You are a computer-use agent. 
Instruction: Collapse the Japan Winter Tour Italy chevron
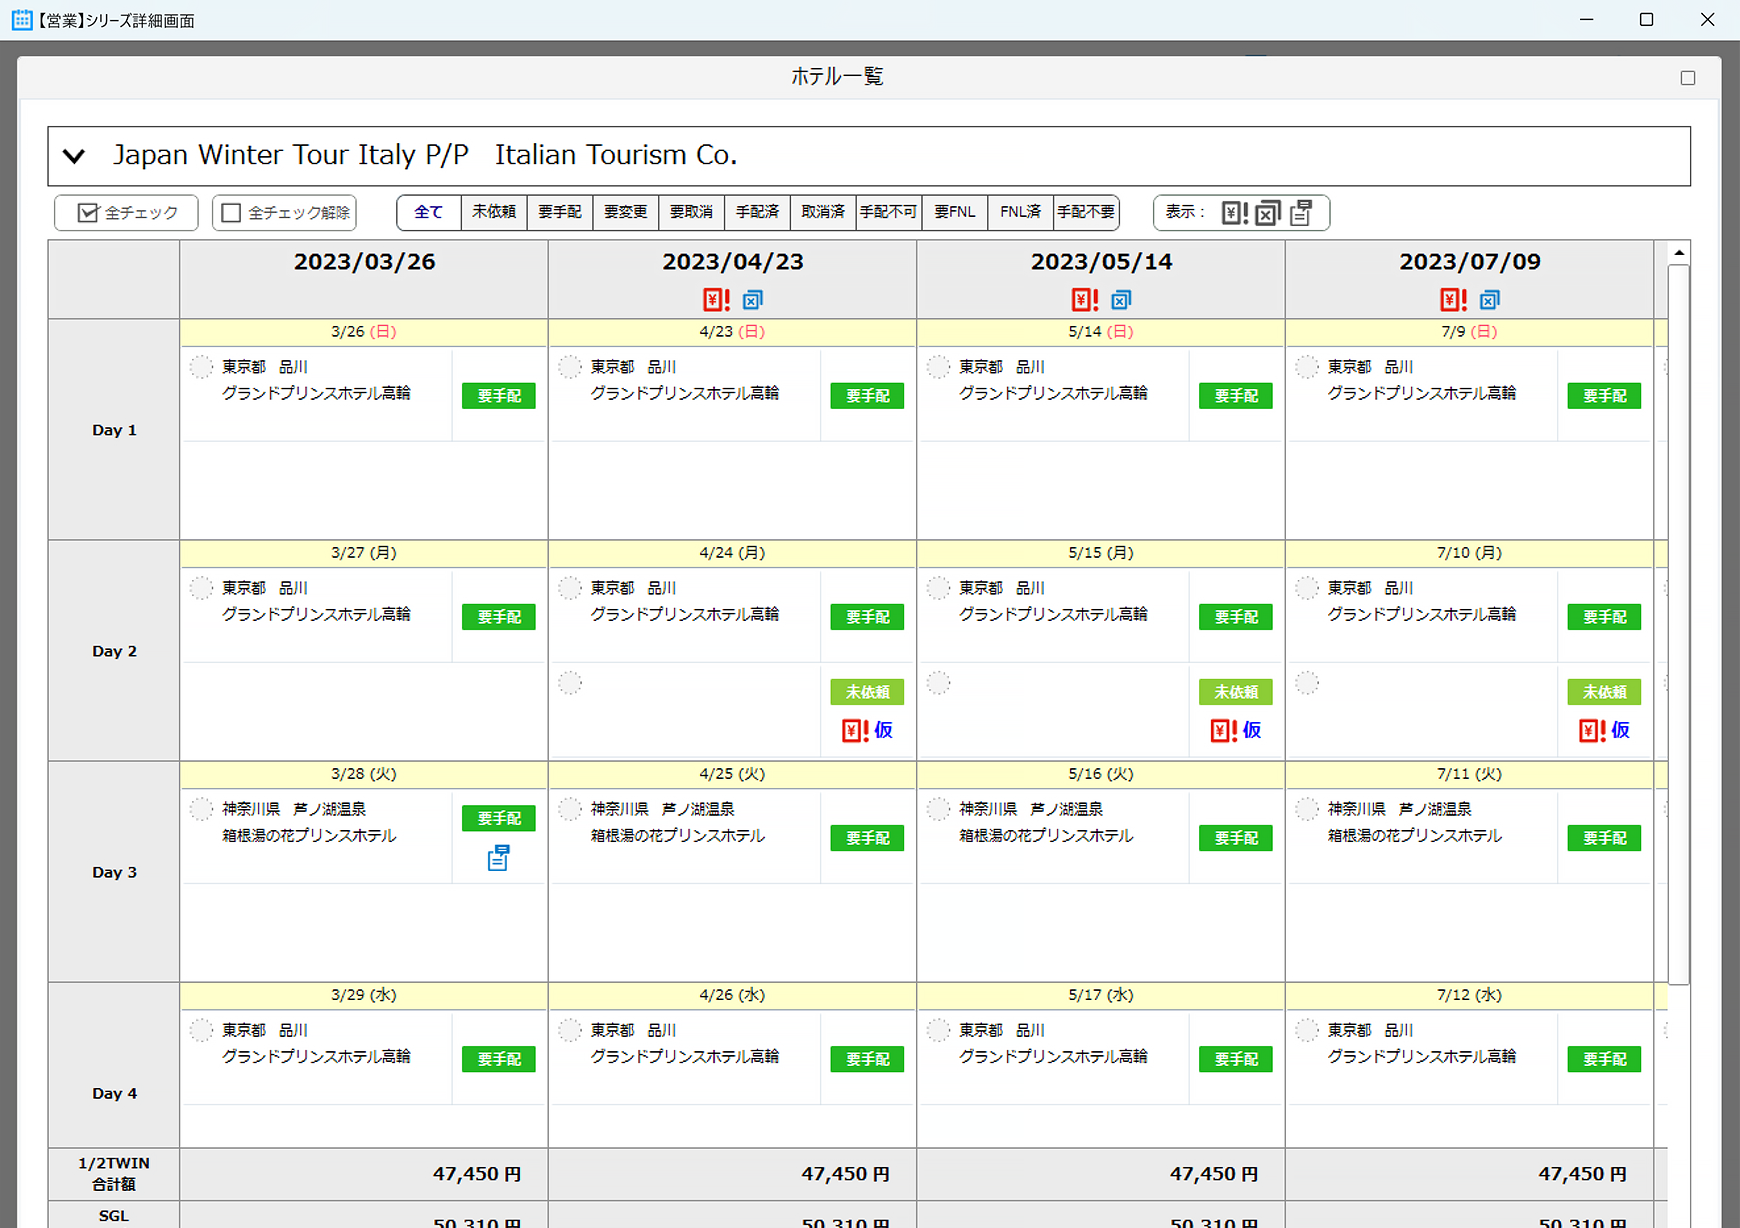click(74, 156)
